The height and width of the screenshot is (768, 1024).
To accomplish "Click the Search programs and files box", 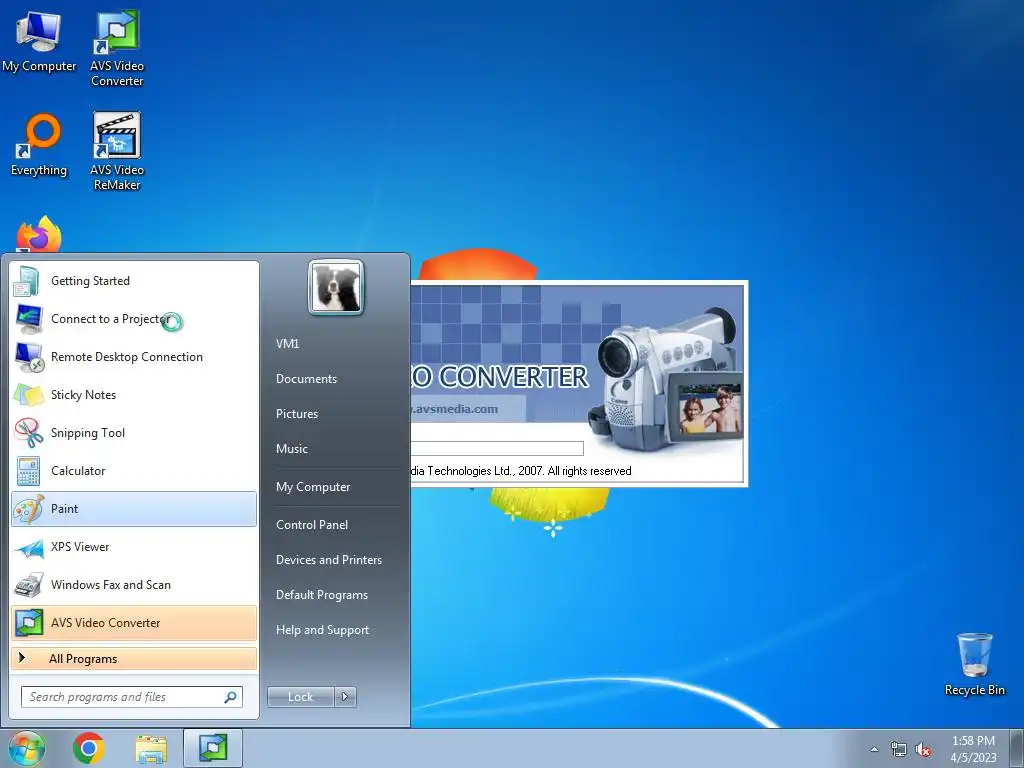I will coord(131,697).
